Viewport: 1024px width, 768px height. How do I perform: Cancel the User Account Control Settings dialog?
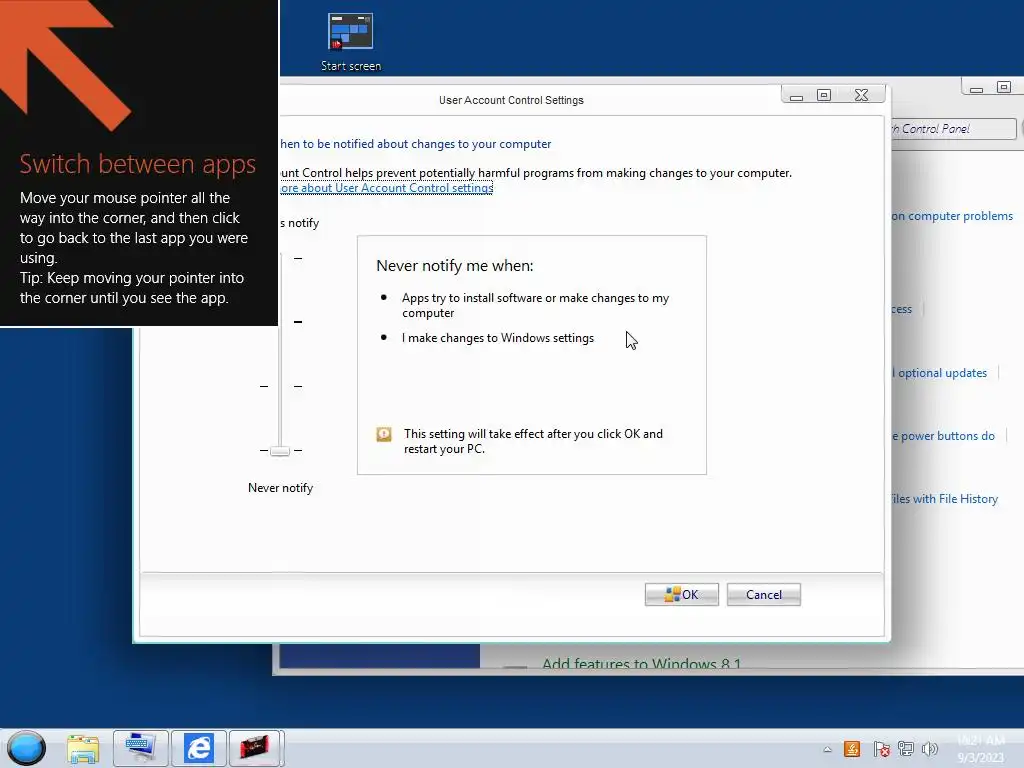[x=763, y=594]
